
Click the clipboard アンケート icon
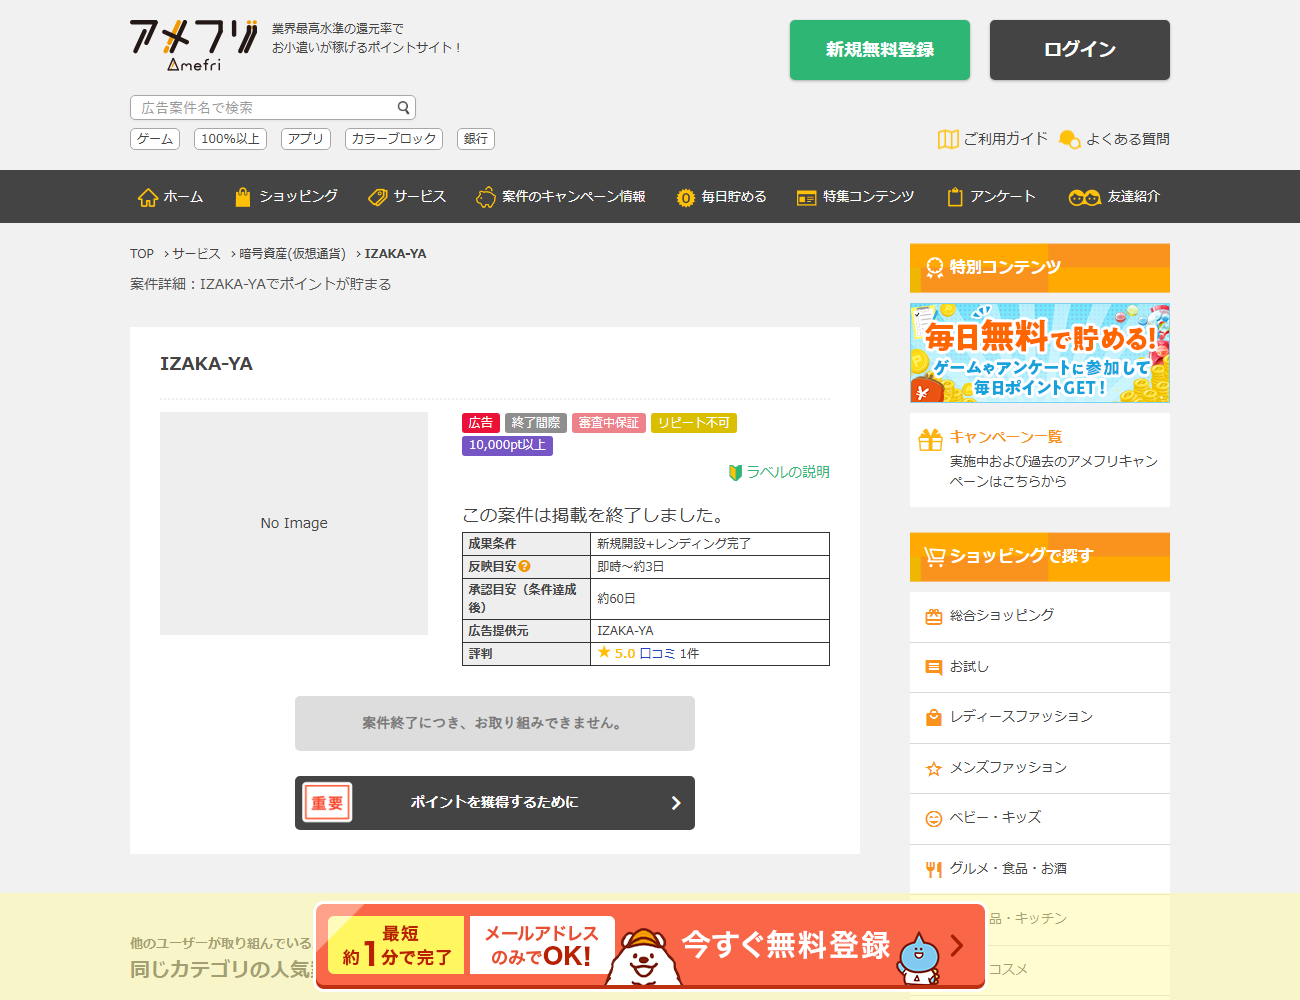tap(955, 197)
